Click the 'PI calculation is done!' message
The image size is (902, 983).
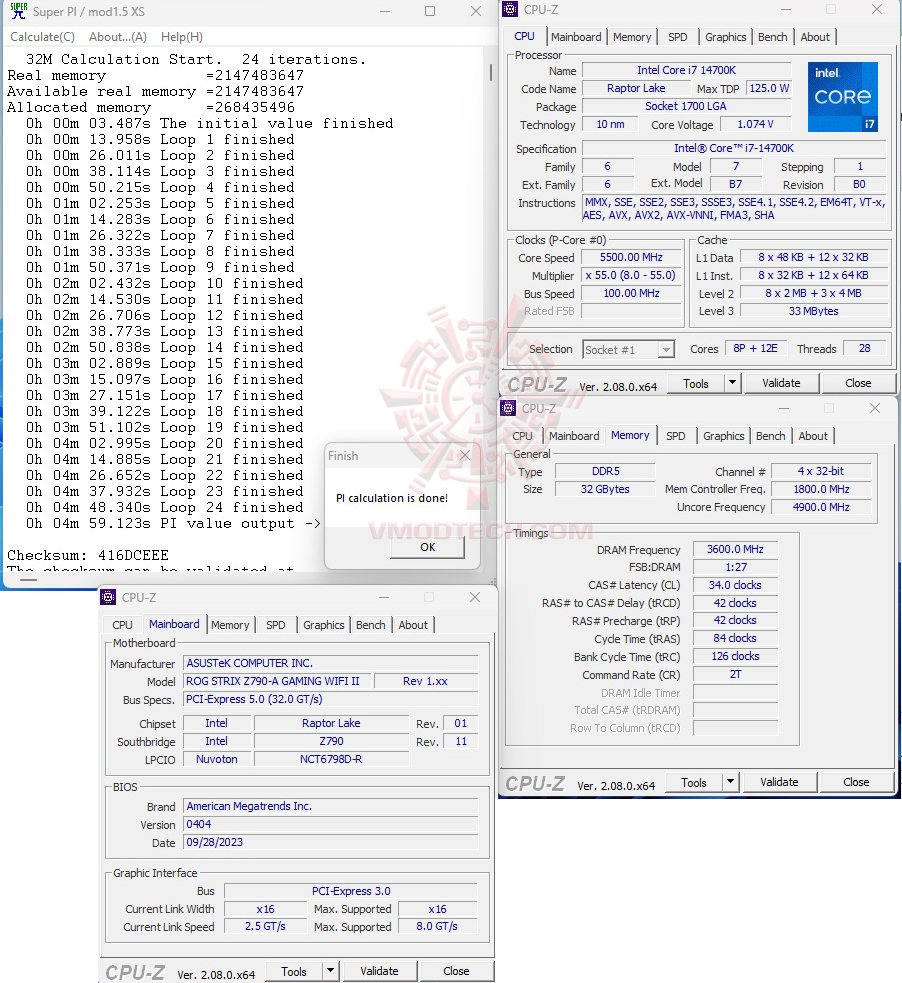392,498
